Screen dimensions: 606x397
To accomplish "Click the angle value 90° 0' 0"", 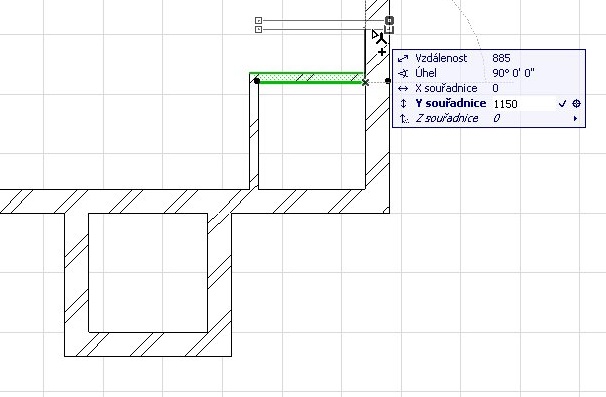I will pos(513,73).
